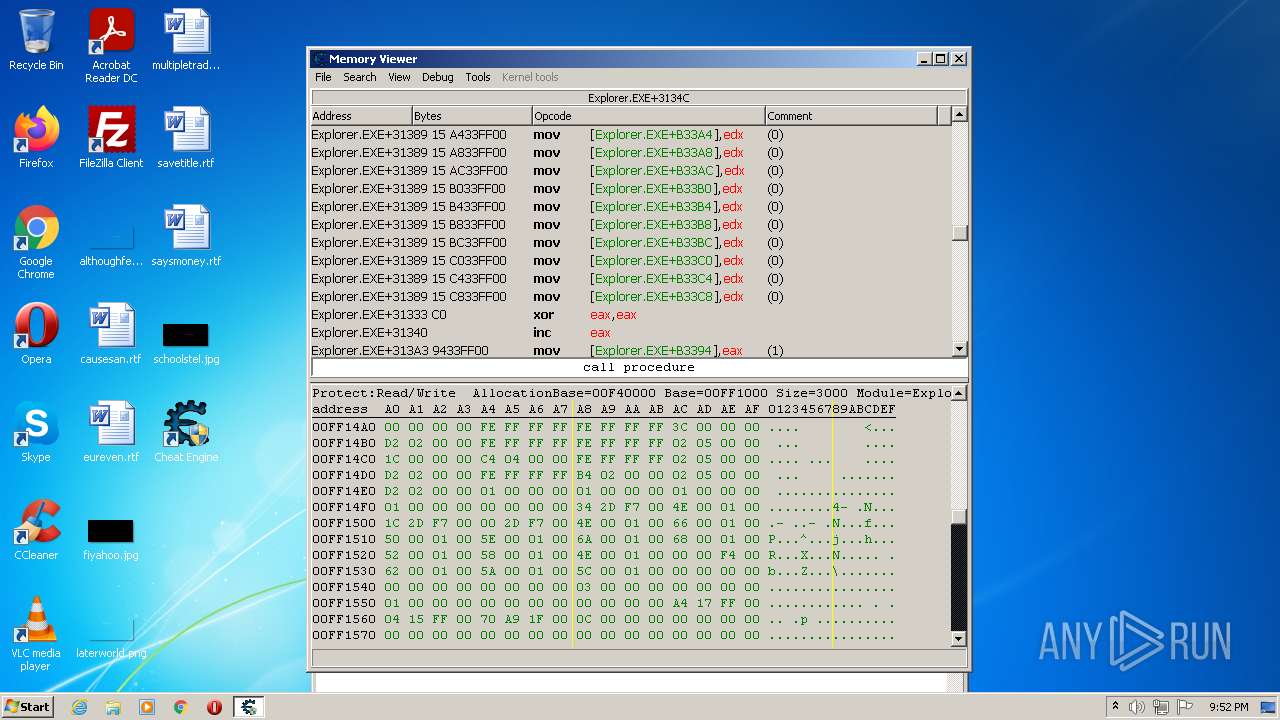This screenshot has height=720, width=1280.
Task: Open the Debug menu
Action: (x=437, y=77)
